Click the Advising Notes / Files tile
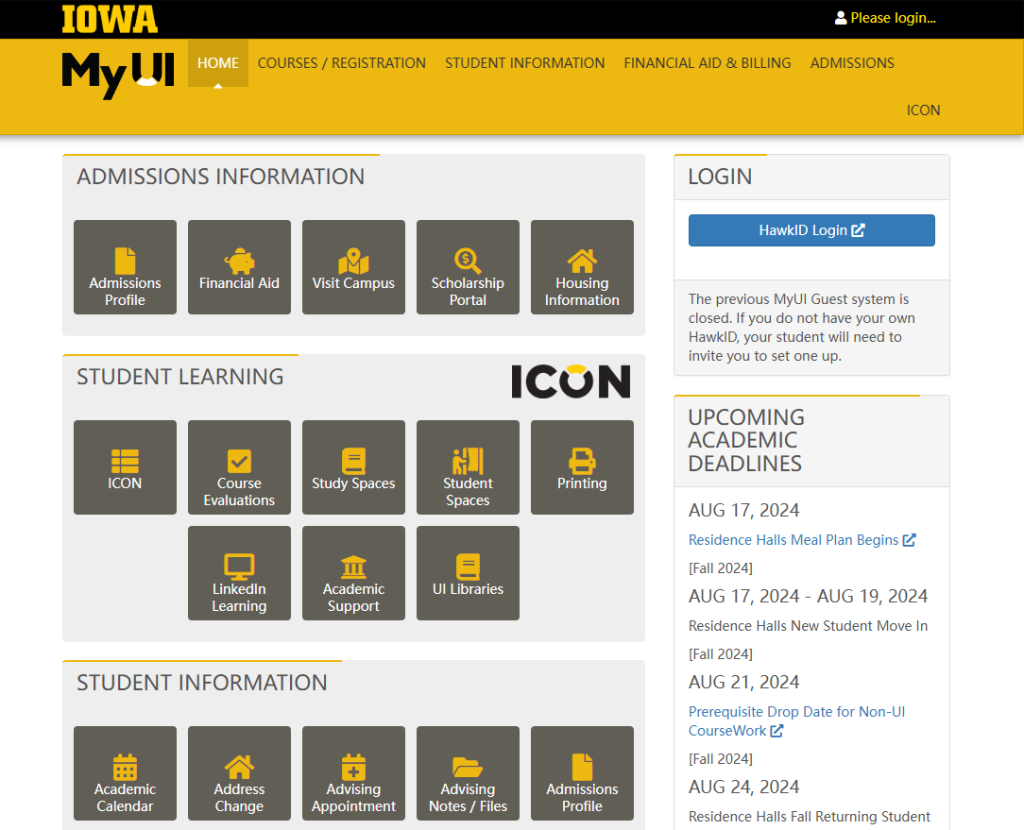The height and width of the screenshot is (830, 1024). click(x=468, y=773)
